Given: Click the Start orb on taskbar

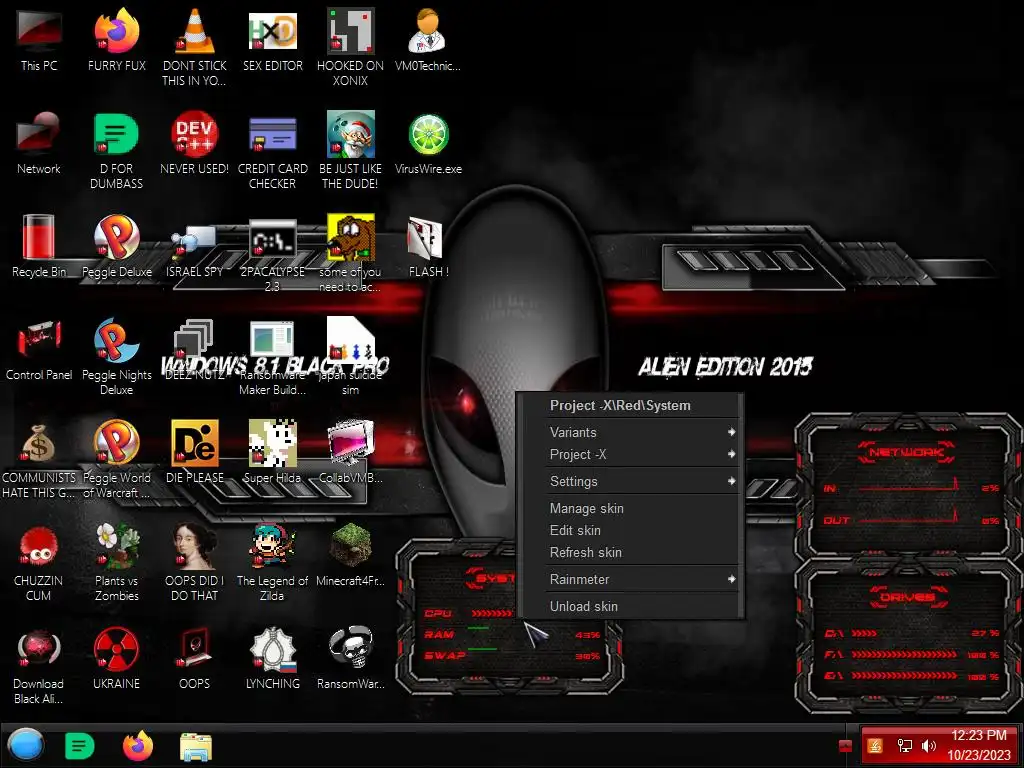Looking at the screenshot, I should point(25,745).
